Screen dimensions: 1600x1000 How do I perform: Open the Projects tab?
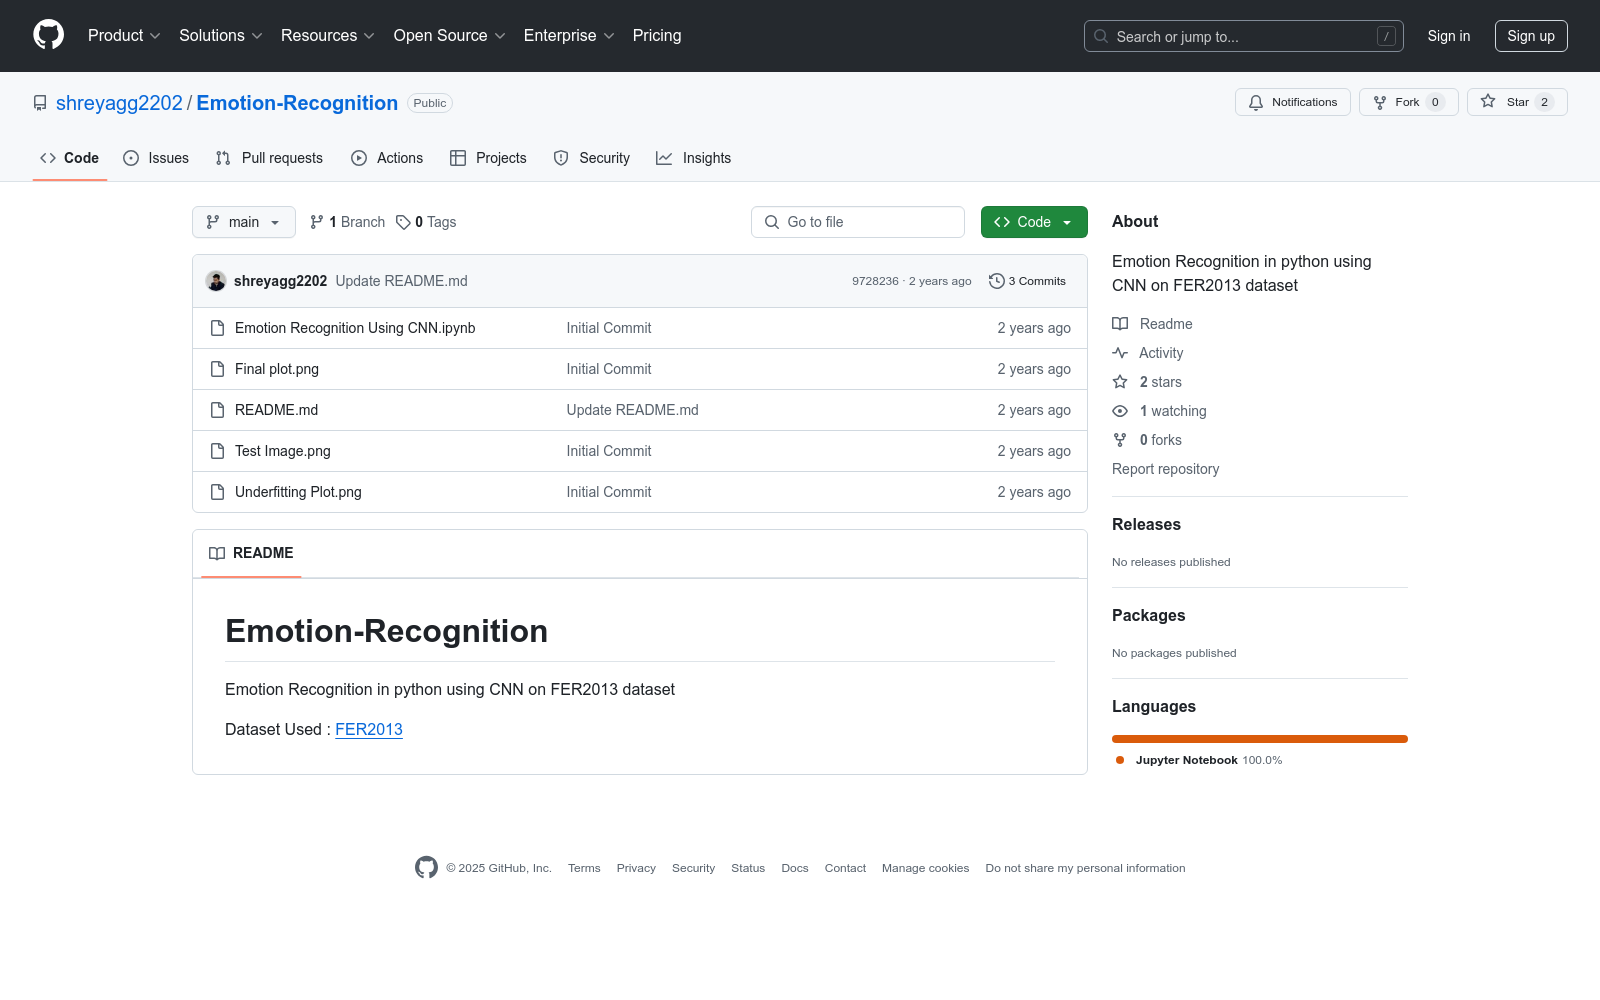coord(488,158)
